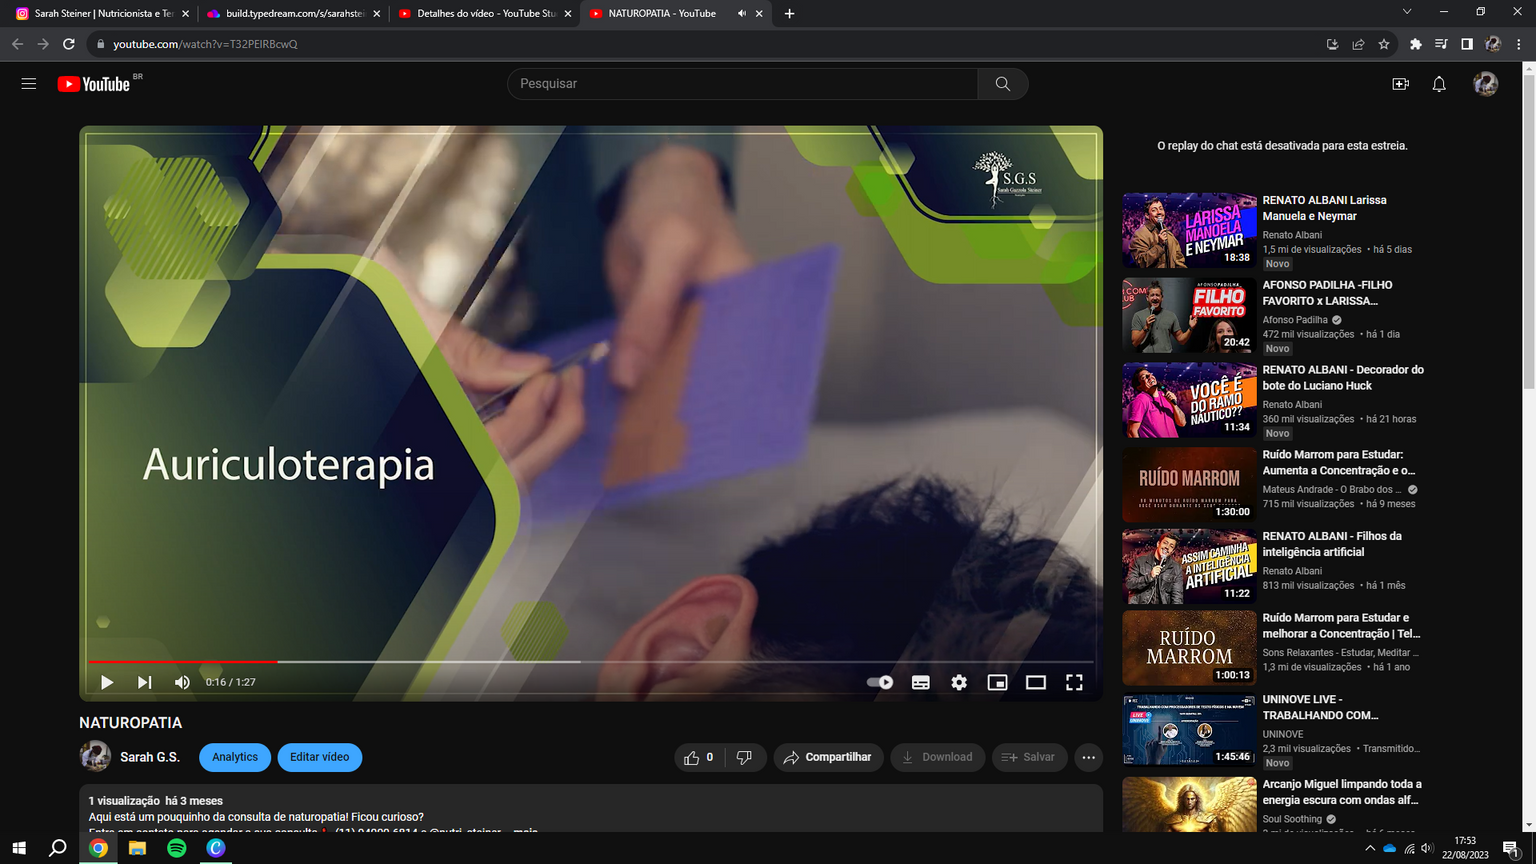Enter full screen mode
This screenshot has width=1536, height=864.
[x=1074, y=682]
